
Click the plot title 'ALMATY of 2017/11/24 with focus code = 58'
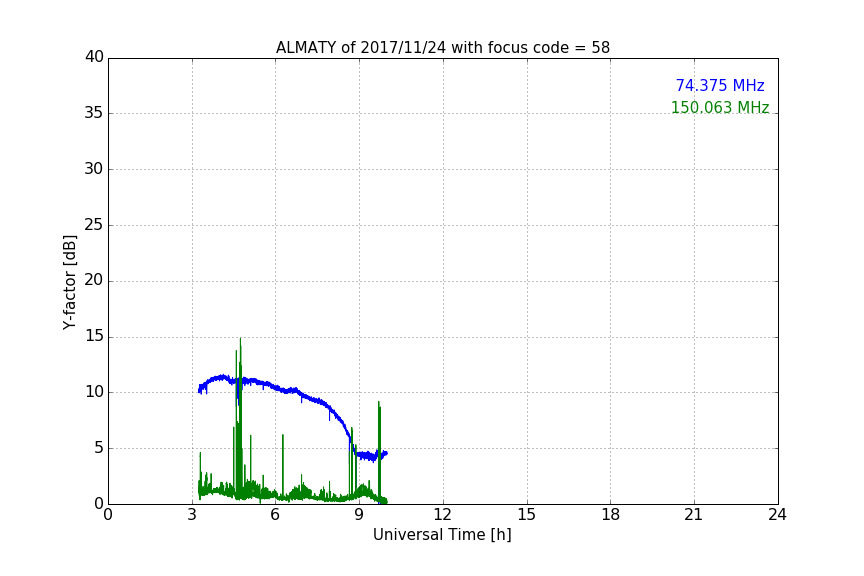(442, 47)
